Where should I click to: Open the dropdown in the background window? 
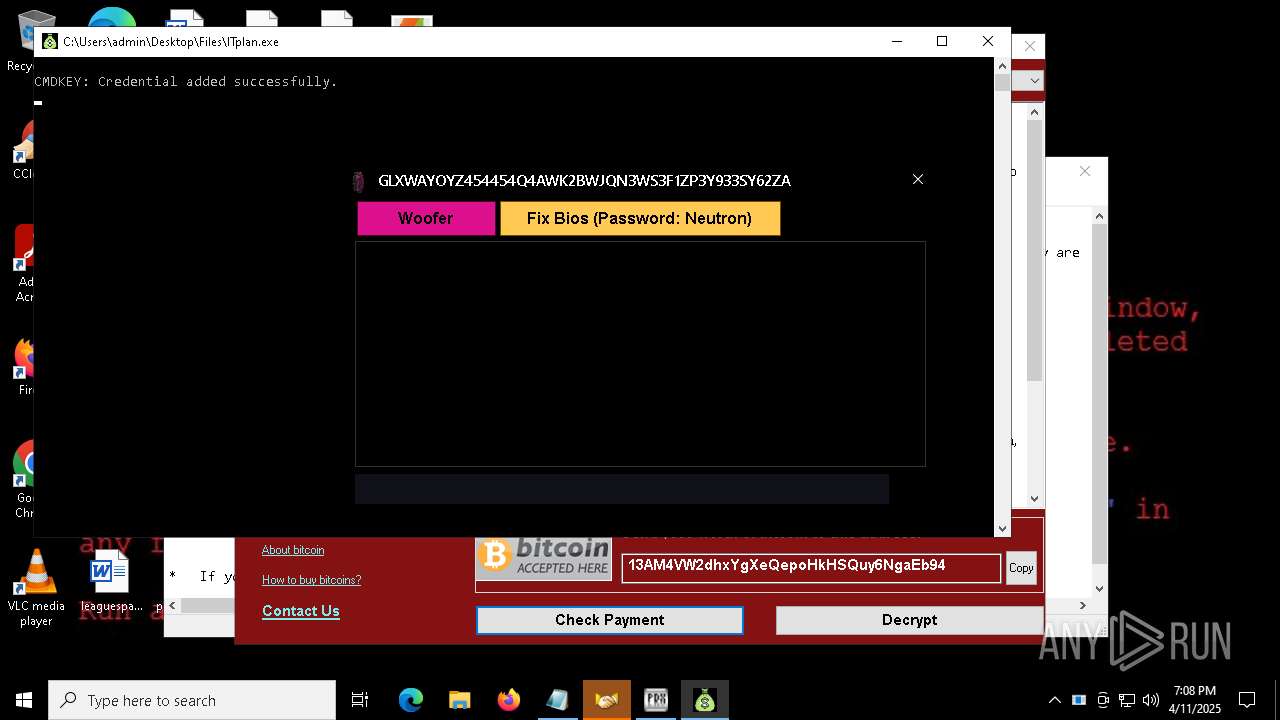1034,81
